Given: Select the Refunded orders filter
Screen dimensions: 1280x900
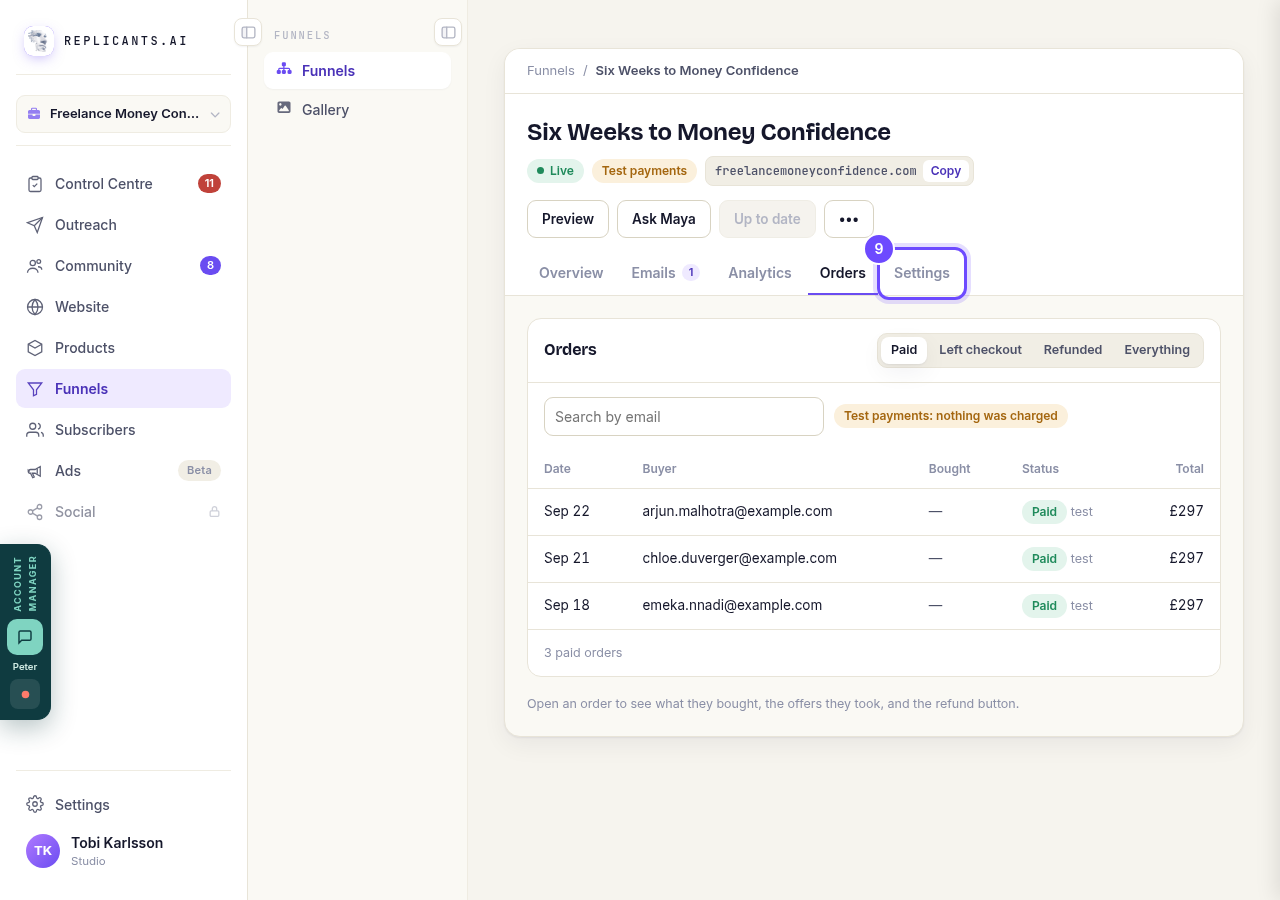Looking at the screenshot, I should point(1073,350).
